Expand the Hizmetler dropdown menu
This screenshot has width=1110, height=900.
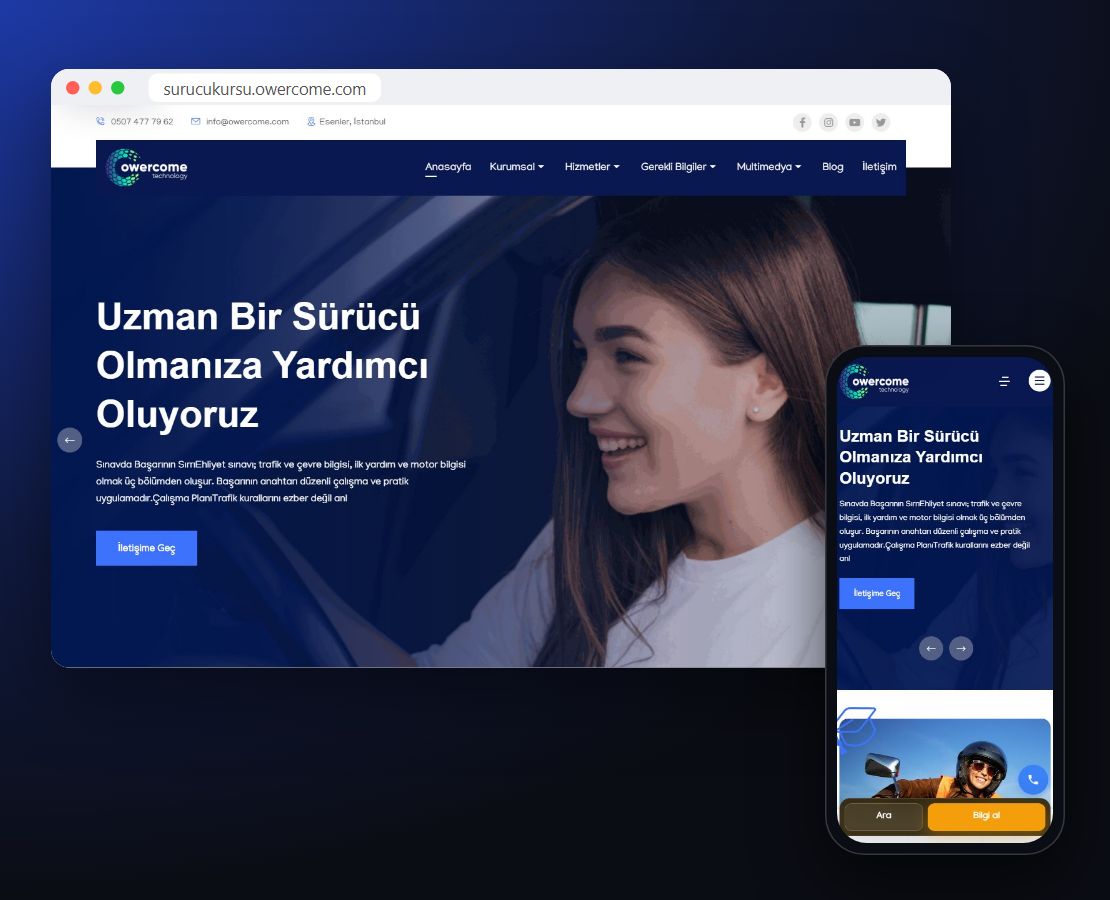(x=592, y=167)
